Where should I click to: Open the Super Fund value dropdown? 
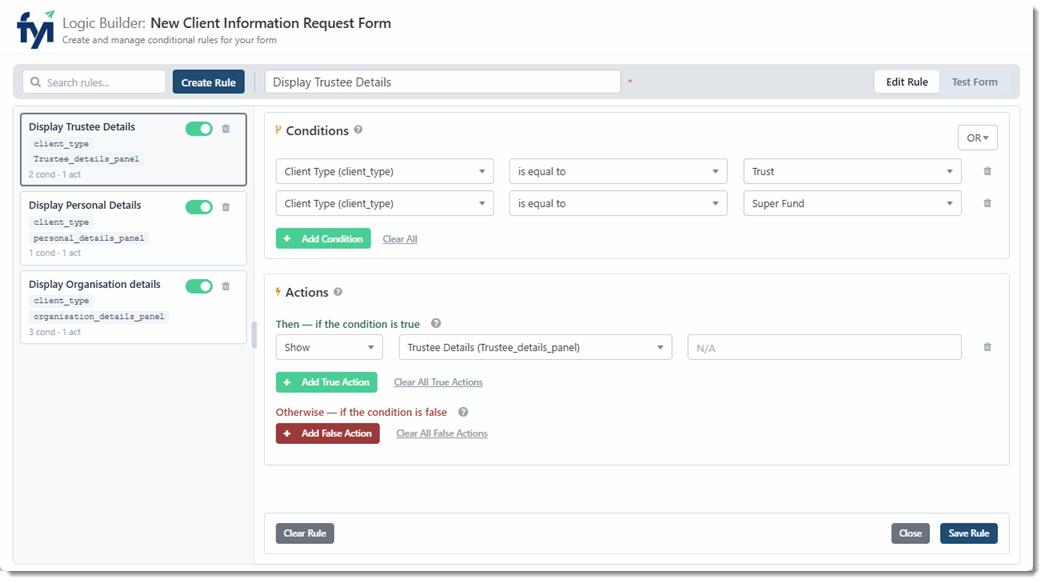(852, 203)
